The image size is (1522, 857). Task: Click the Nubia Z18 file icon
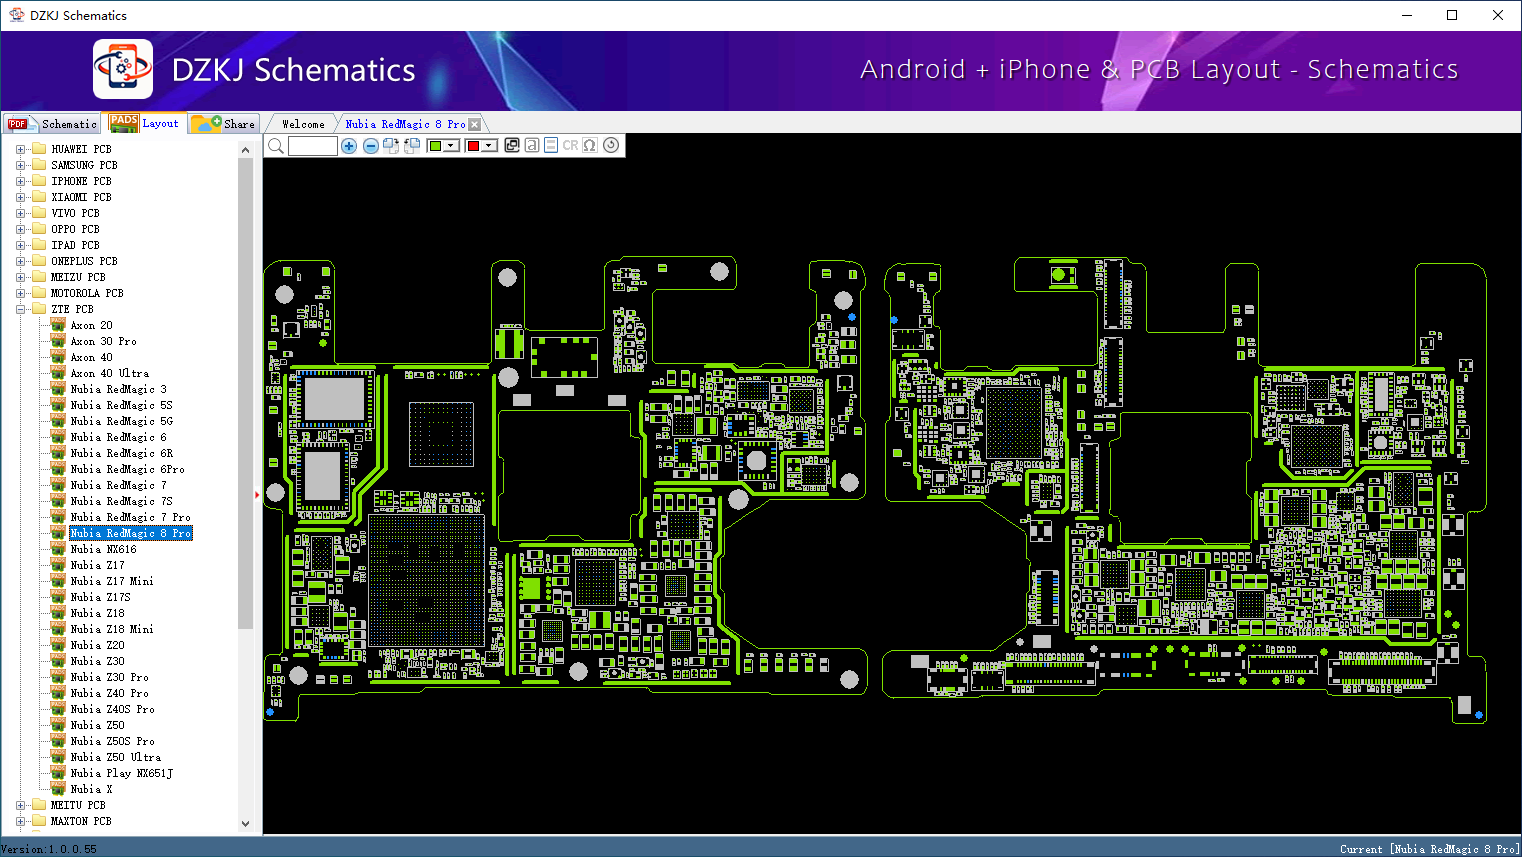tap(58, 613)
